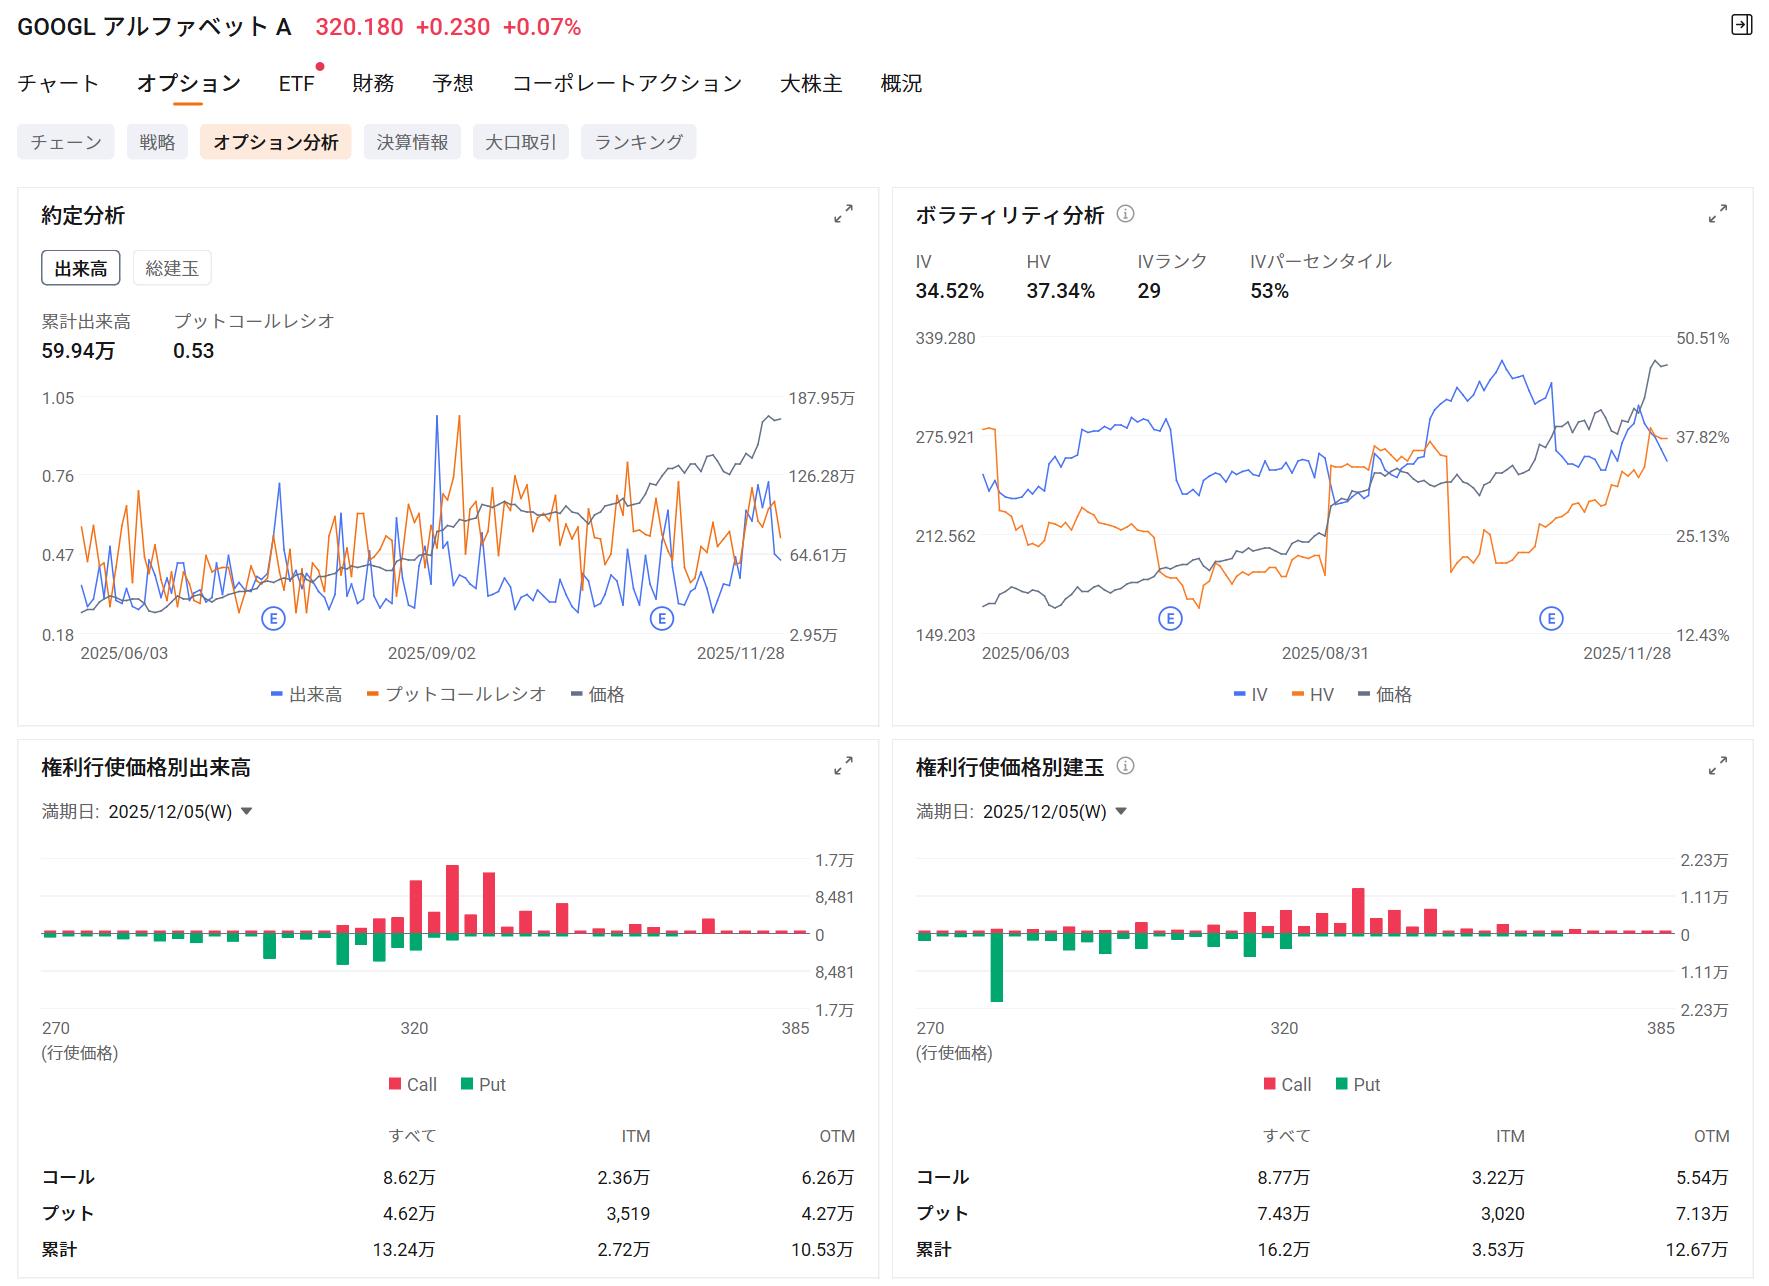Open the 決算情報 sub-tab
Screen dimensions: 1769x1286
click(412, 142)
